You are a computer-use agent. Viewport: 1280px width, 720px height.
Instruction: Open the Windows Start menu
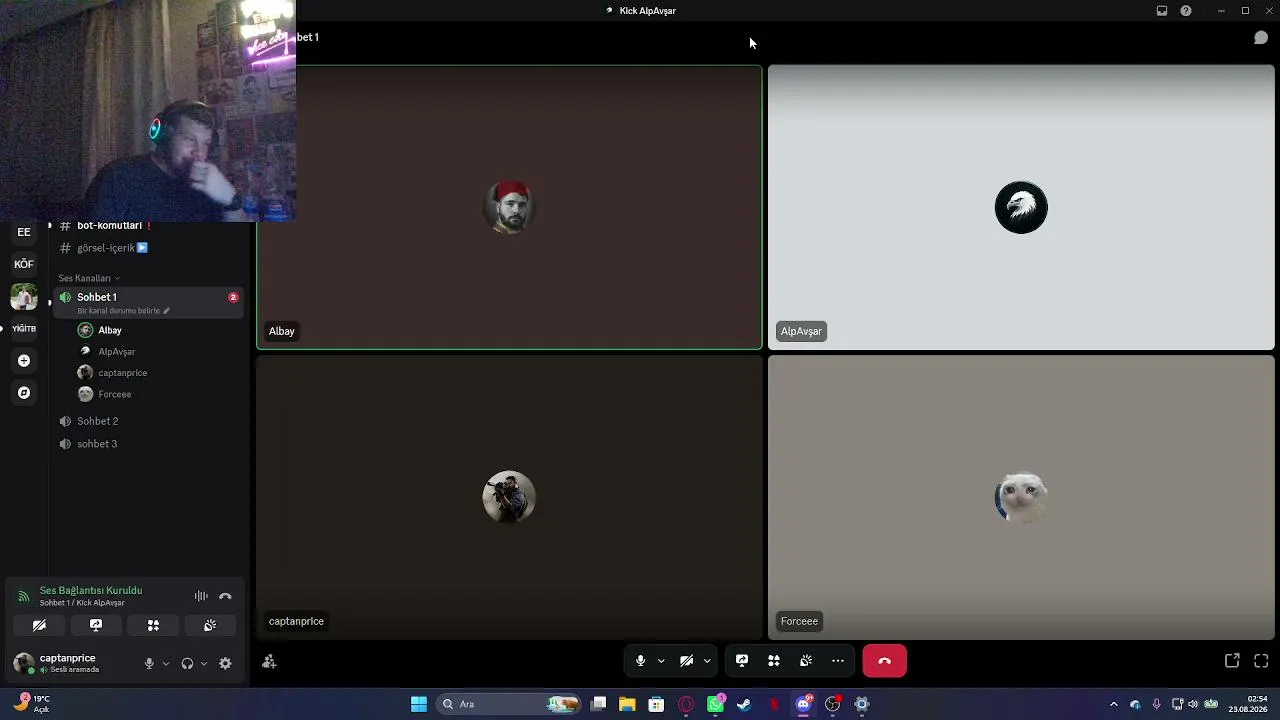click(x=419, y=704)
